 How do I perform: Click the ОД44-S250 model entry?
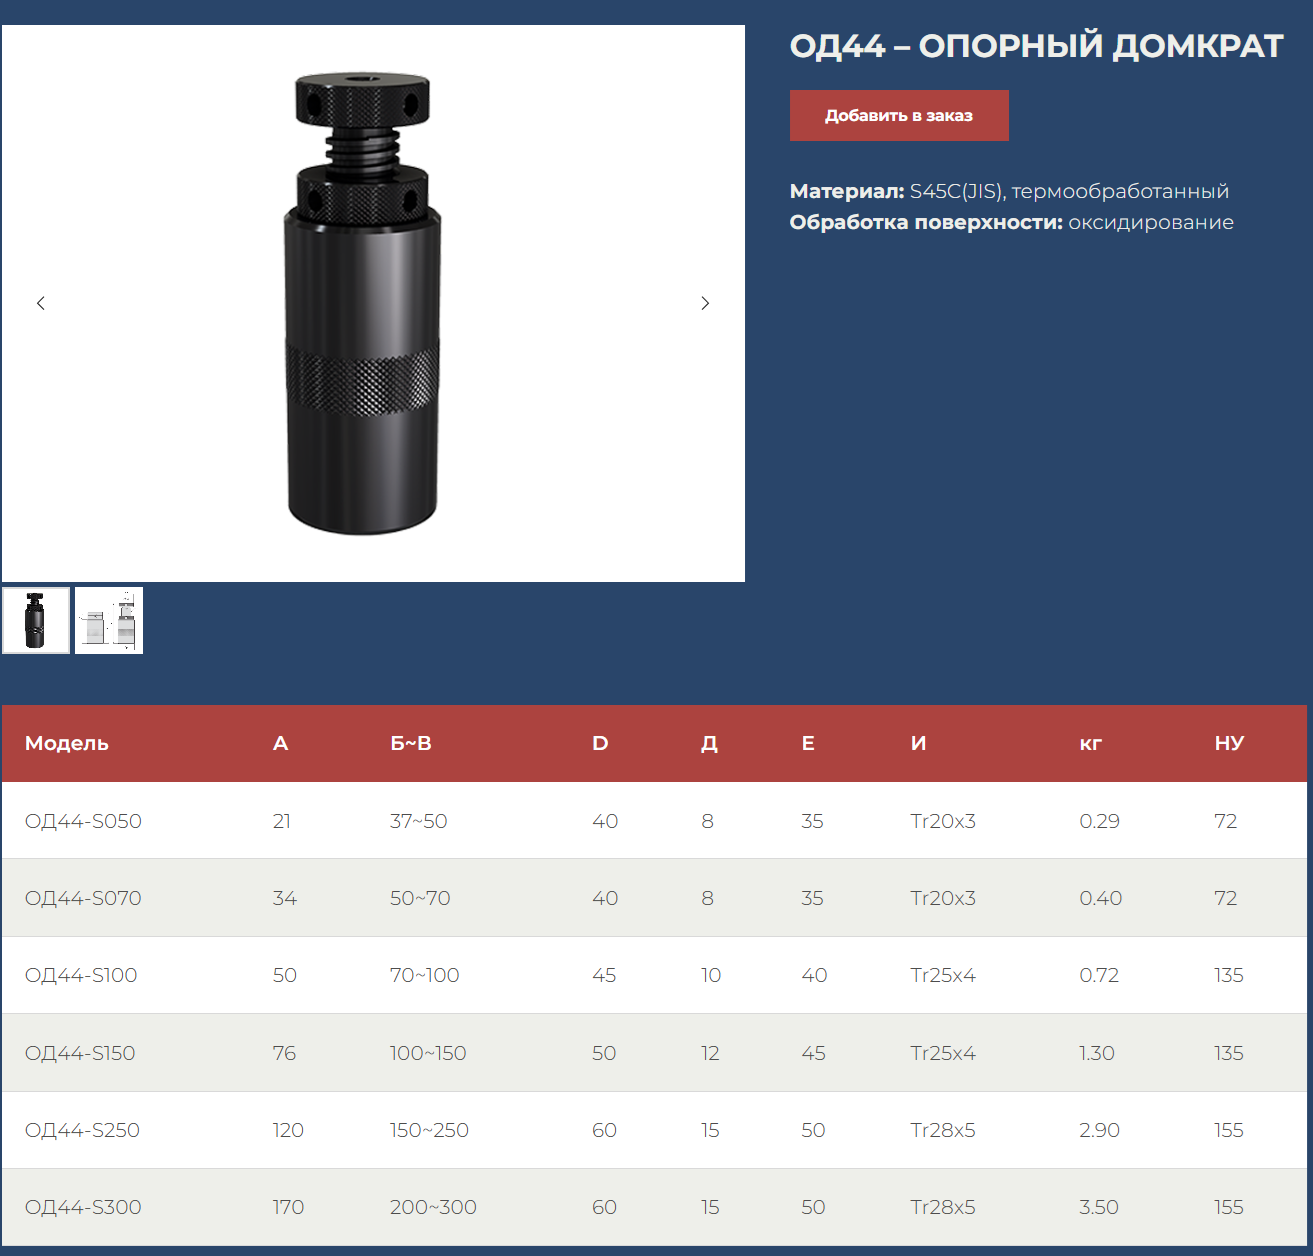82,1130
